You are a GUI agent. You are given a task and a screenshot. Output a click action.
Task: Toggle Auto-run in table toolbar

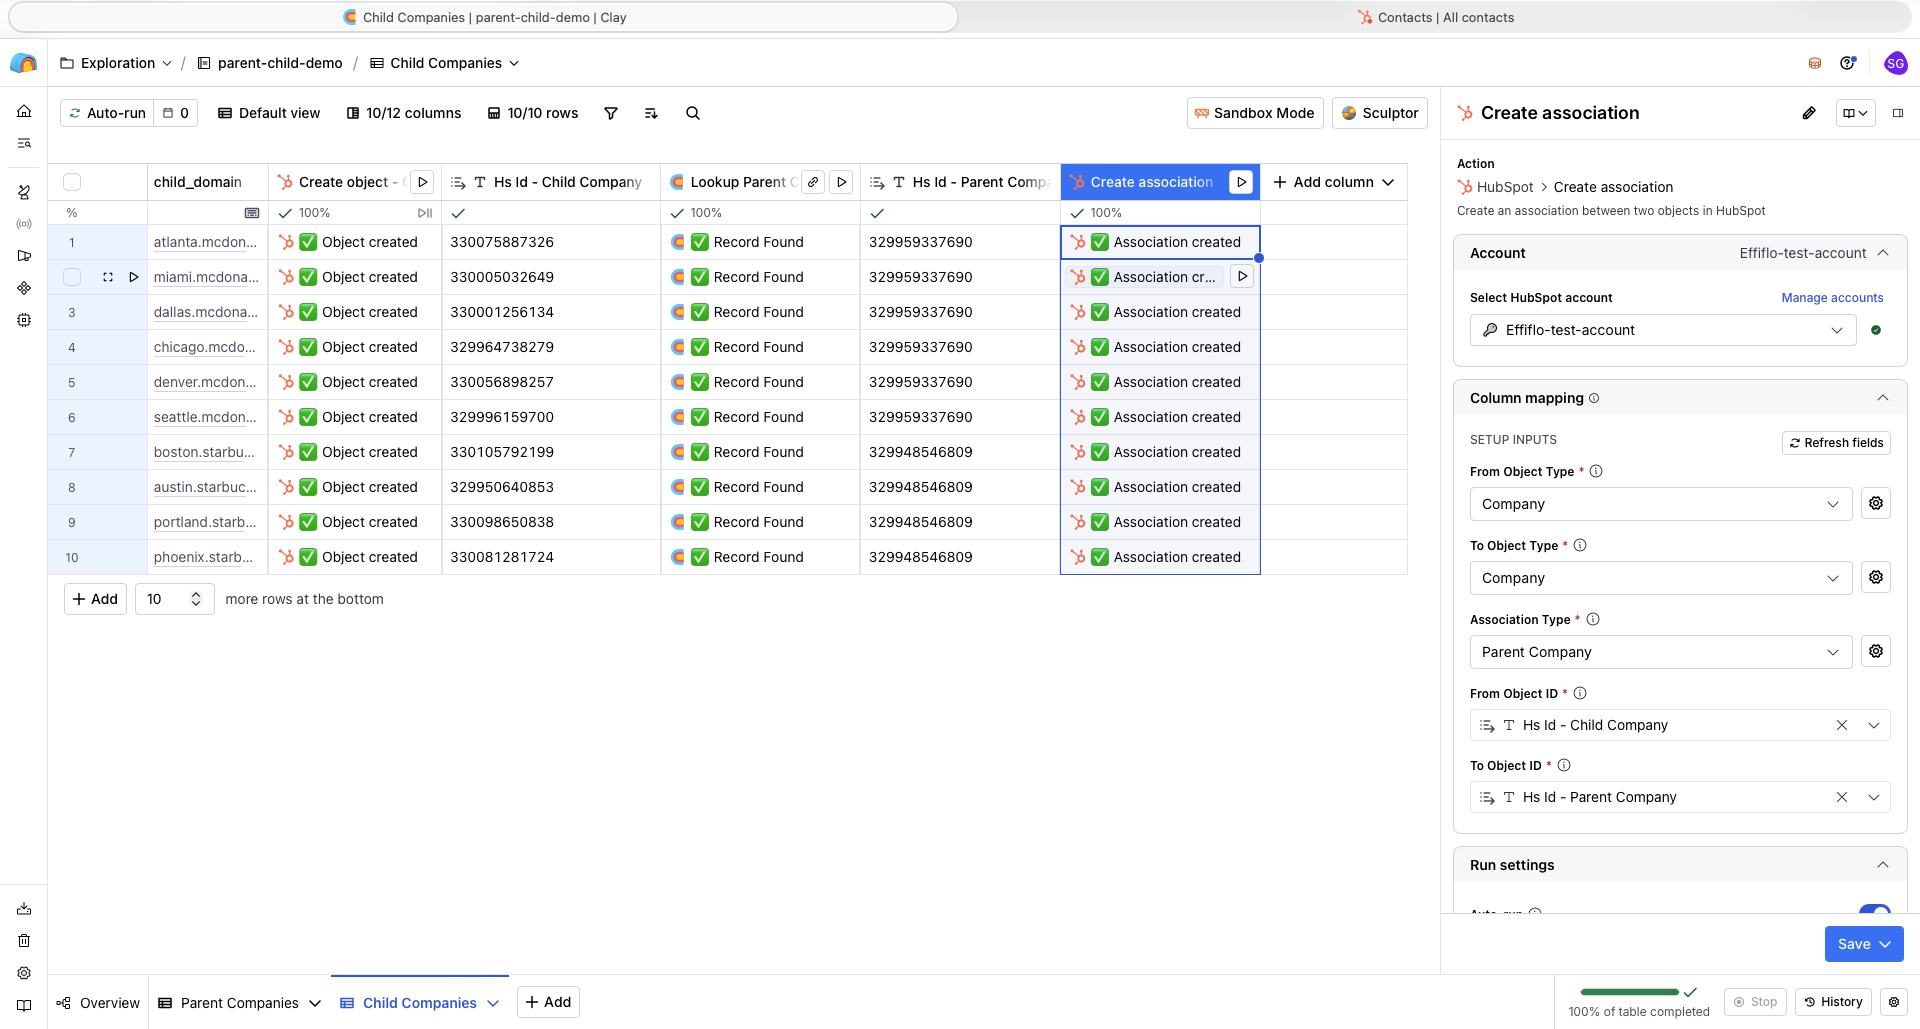pyautogui.click(x=107, y=113)
